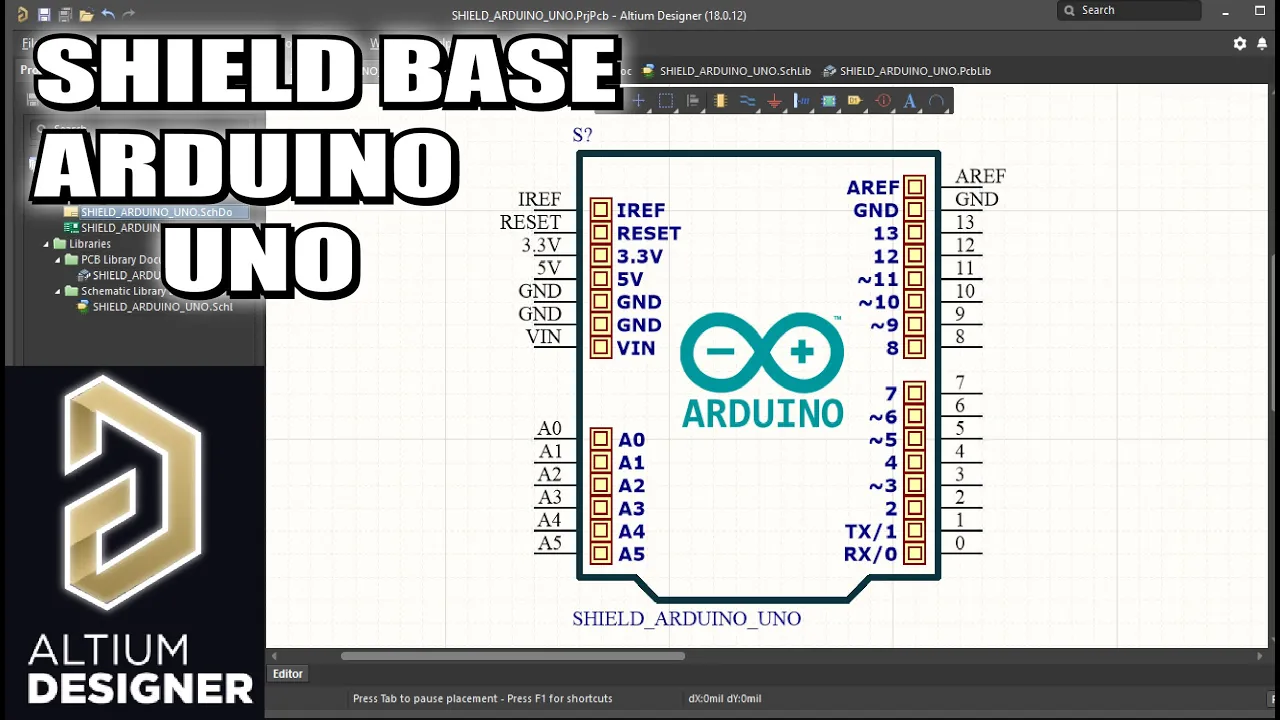Click the horizontal scrollbar thumb
The width and height of the screenshot is (1280, 720).
coord(513,656)
